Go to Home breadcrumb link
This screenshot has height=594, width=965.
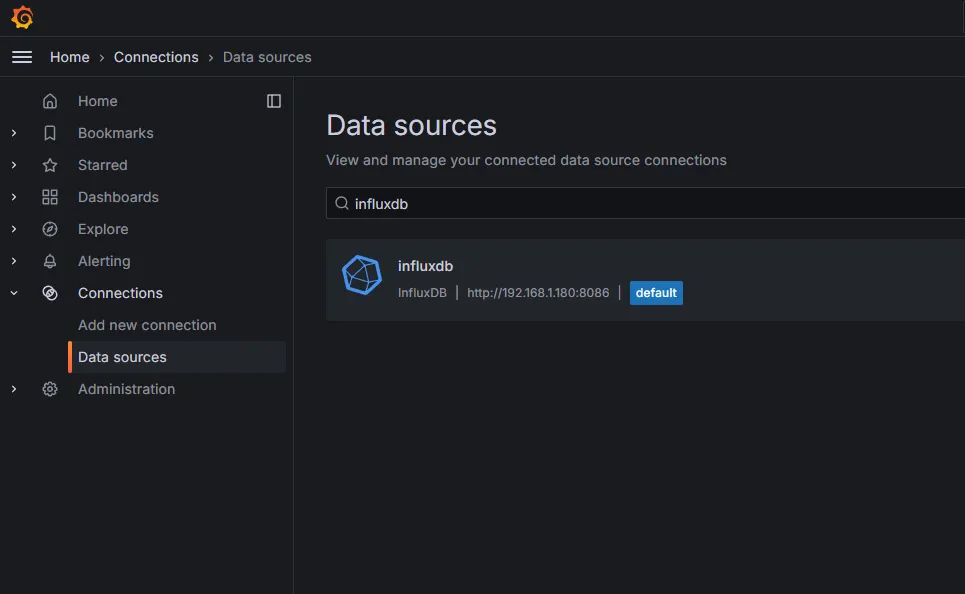tap(70, 57)
